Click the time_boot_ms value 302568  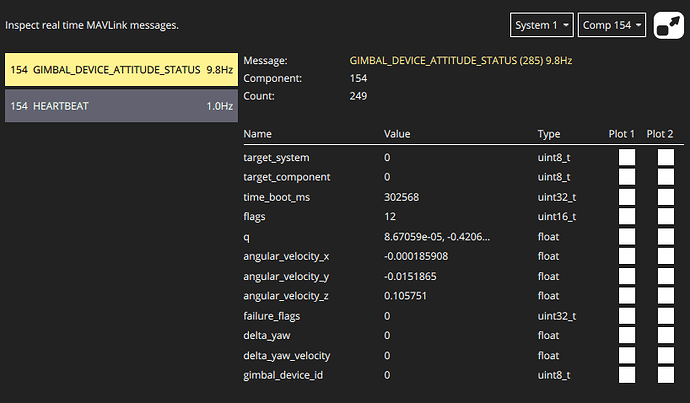pyautogui.click(x=401, y=197)
